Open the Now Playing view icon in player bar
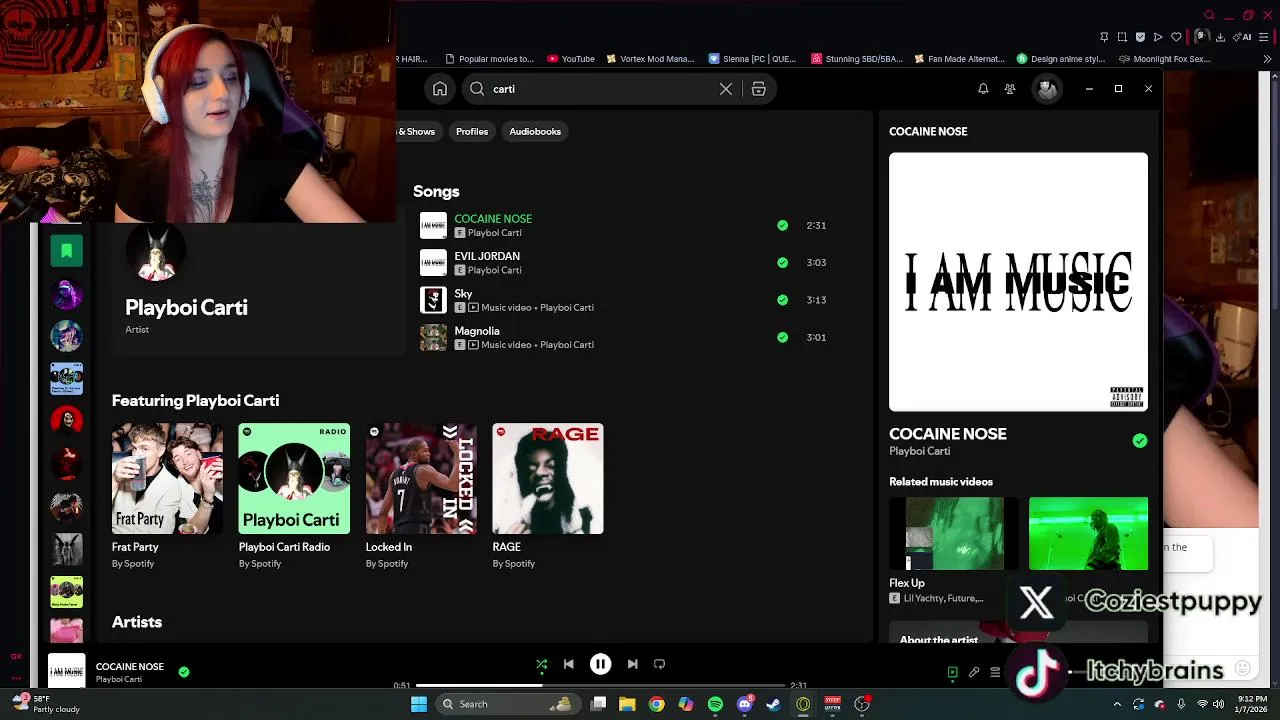 (952, 672)
